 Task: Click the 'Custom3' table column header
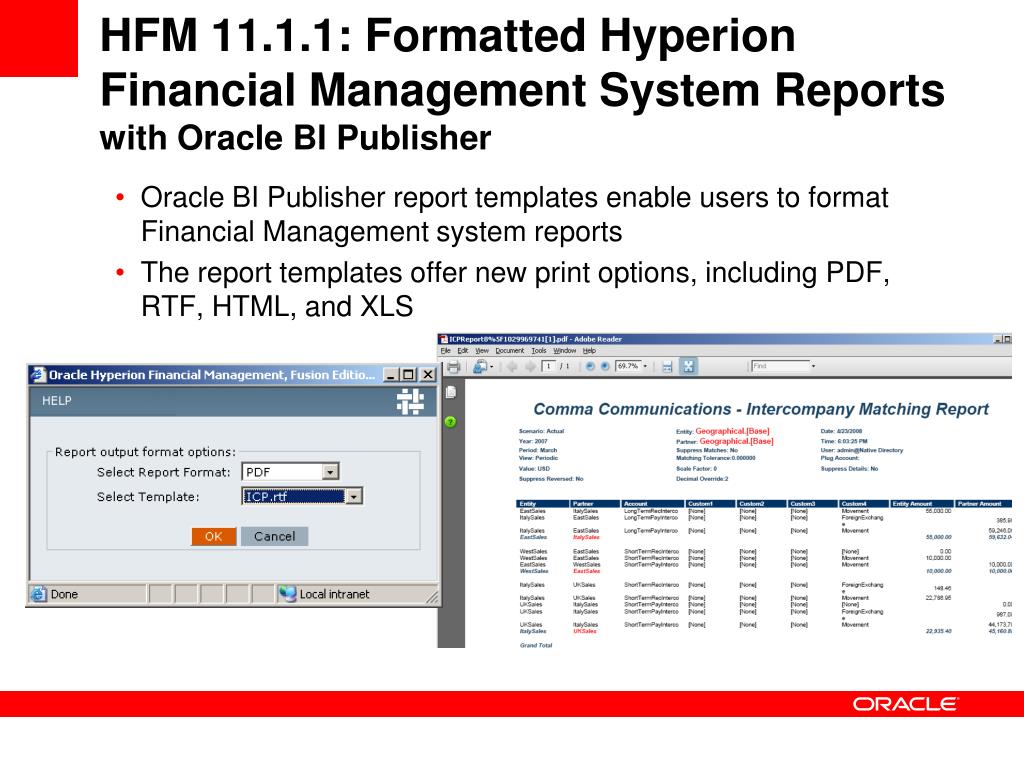813,504
